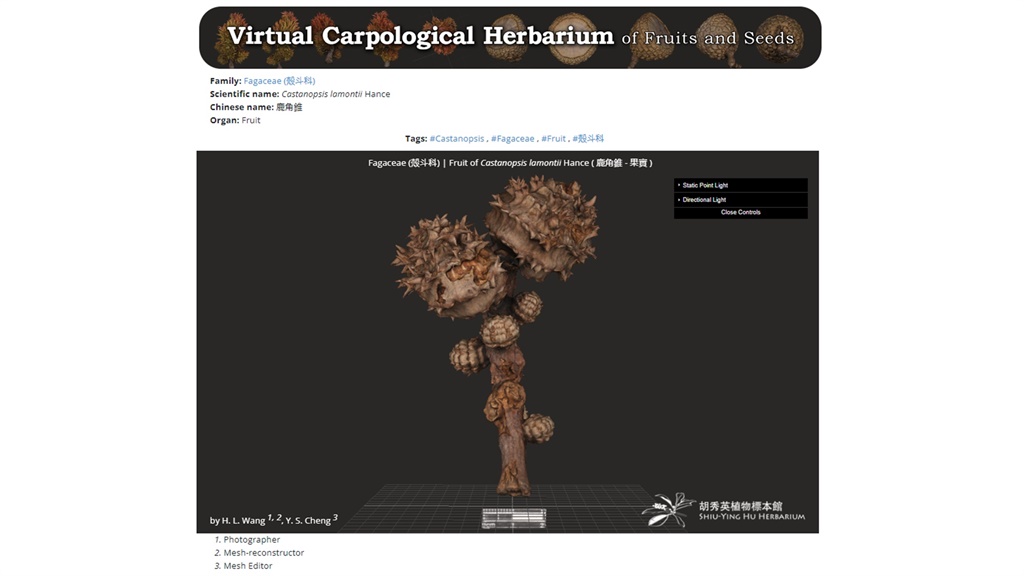Screen dimensions: 1024x576
Task: Click the scale bar on the grid floor
Action: coord(510,518)
